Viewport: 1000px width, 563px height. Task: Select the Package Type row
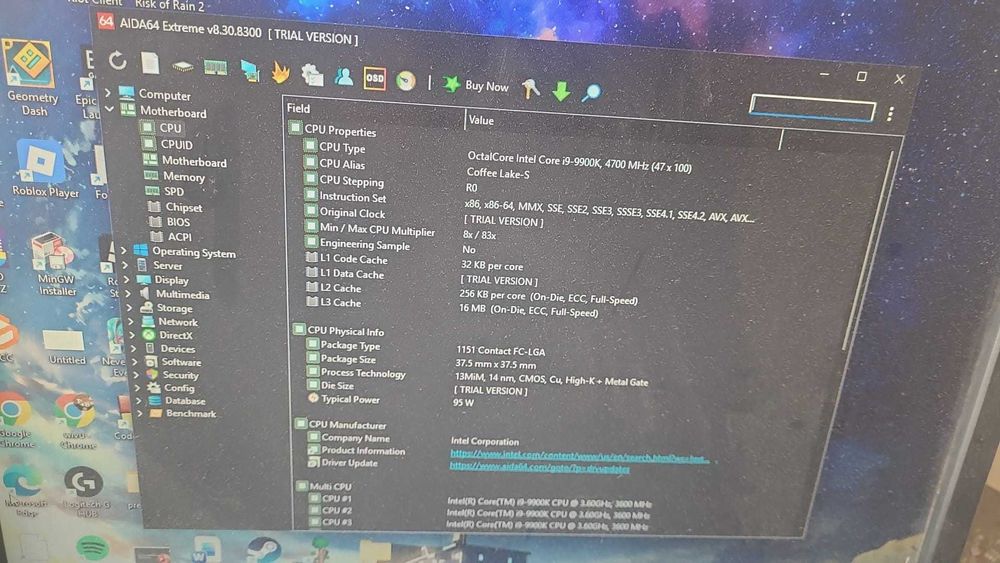426,347
